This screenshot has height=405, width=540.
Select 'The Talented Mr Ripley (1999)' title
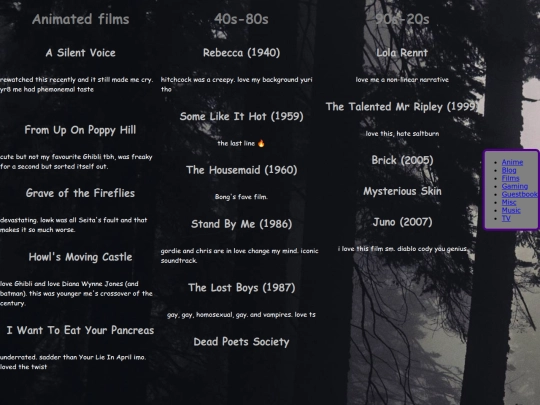pyautogui.click(x=402, y=107)
